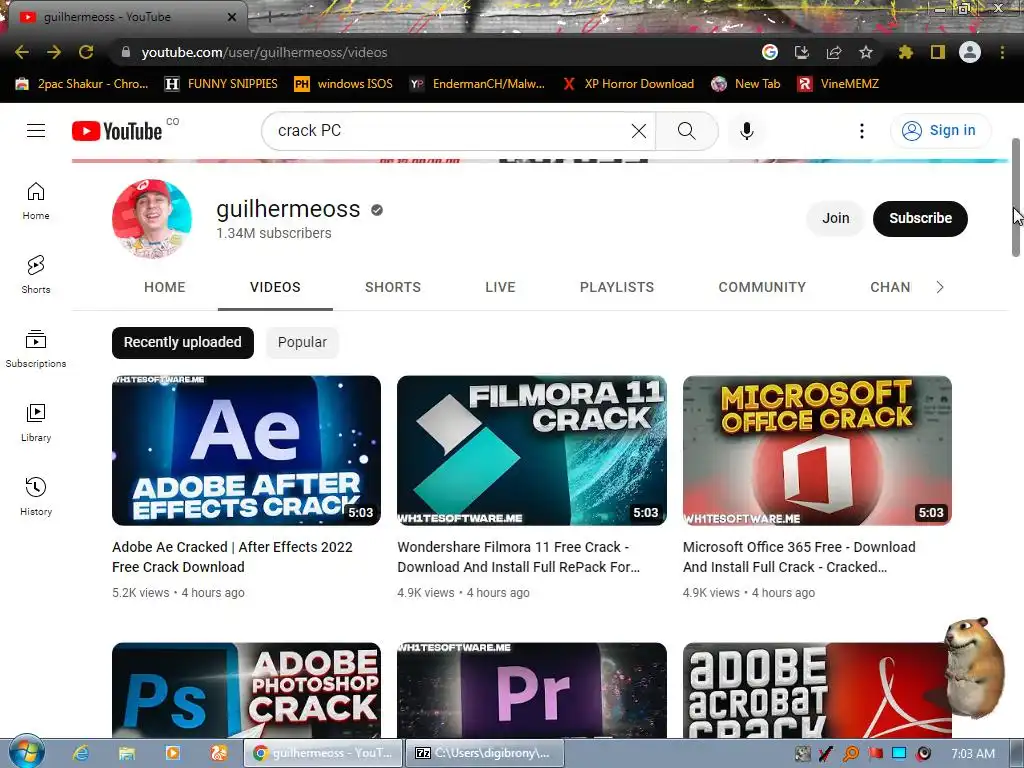Click the browser forward arrow
The width and height of the screenshot is (1024, 768).
tap(54, 52)
